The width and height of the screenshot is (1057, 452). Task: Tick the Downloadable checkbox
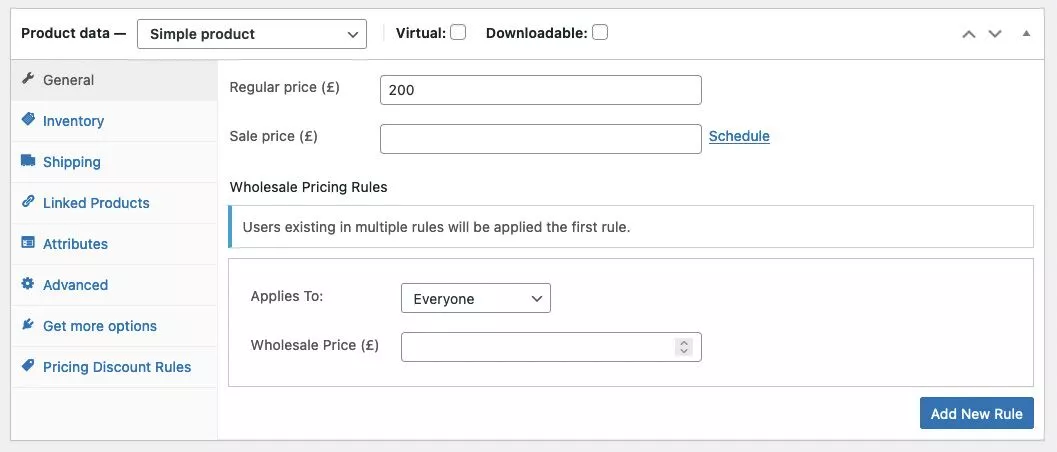600,33
